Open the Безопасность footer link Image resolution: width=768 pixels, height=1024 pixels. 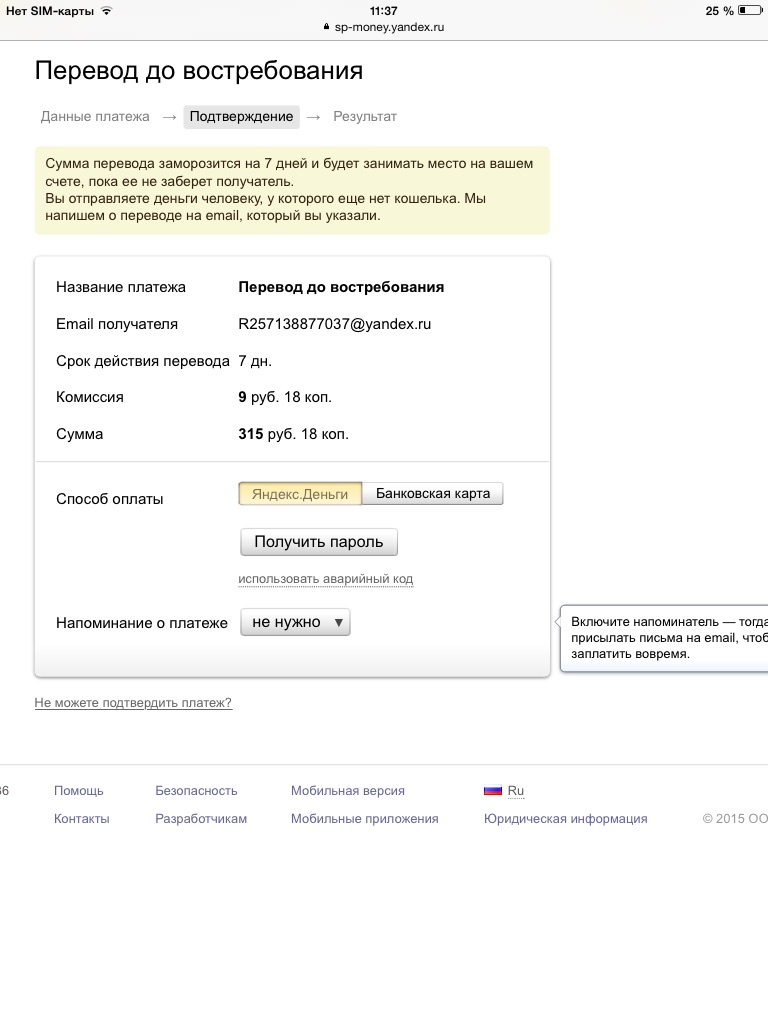pos(196,791)
